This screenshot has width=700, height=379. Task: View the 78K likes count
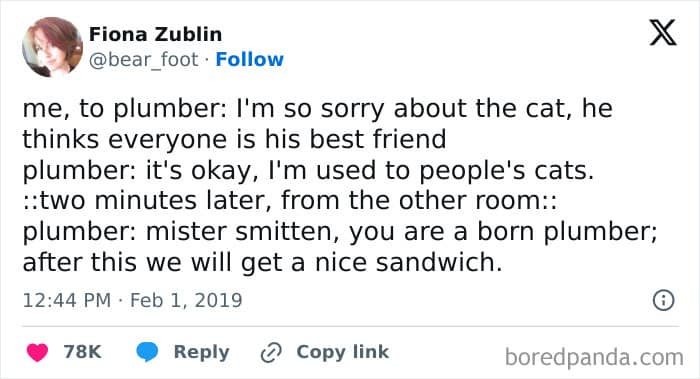click(x=82, y=352)
